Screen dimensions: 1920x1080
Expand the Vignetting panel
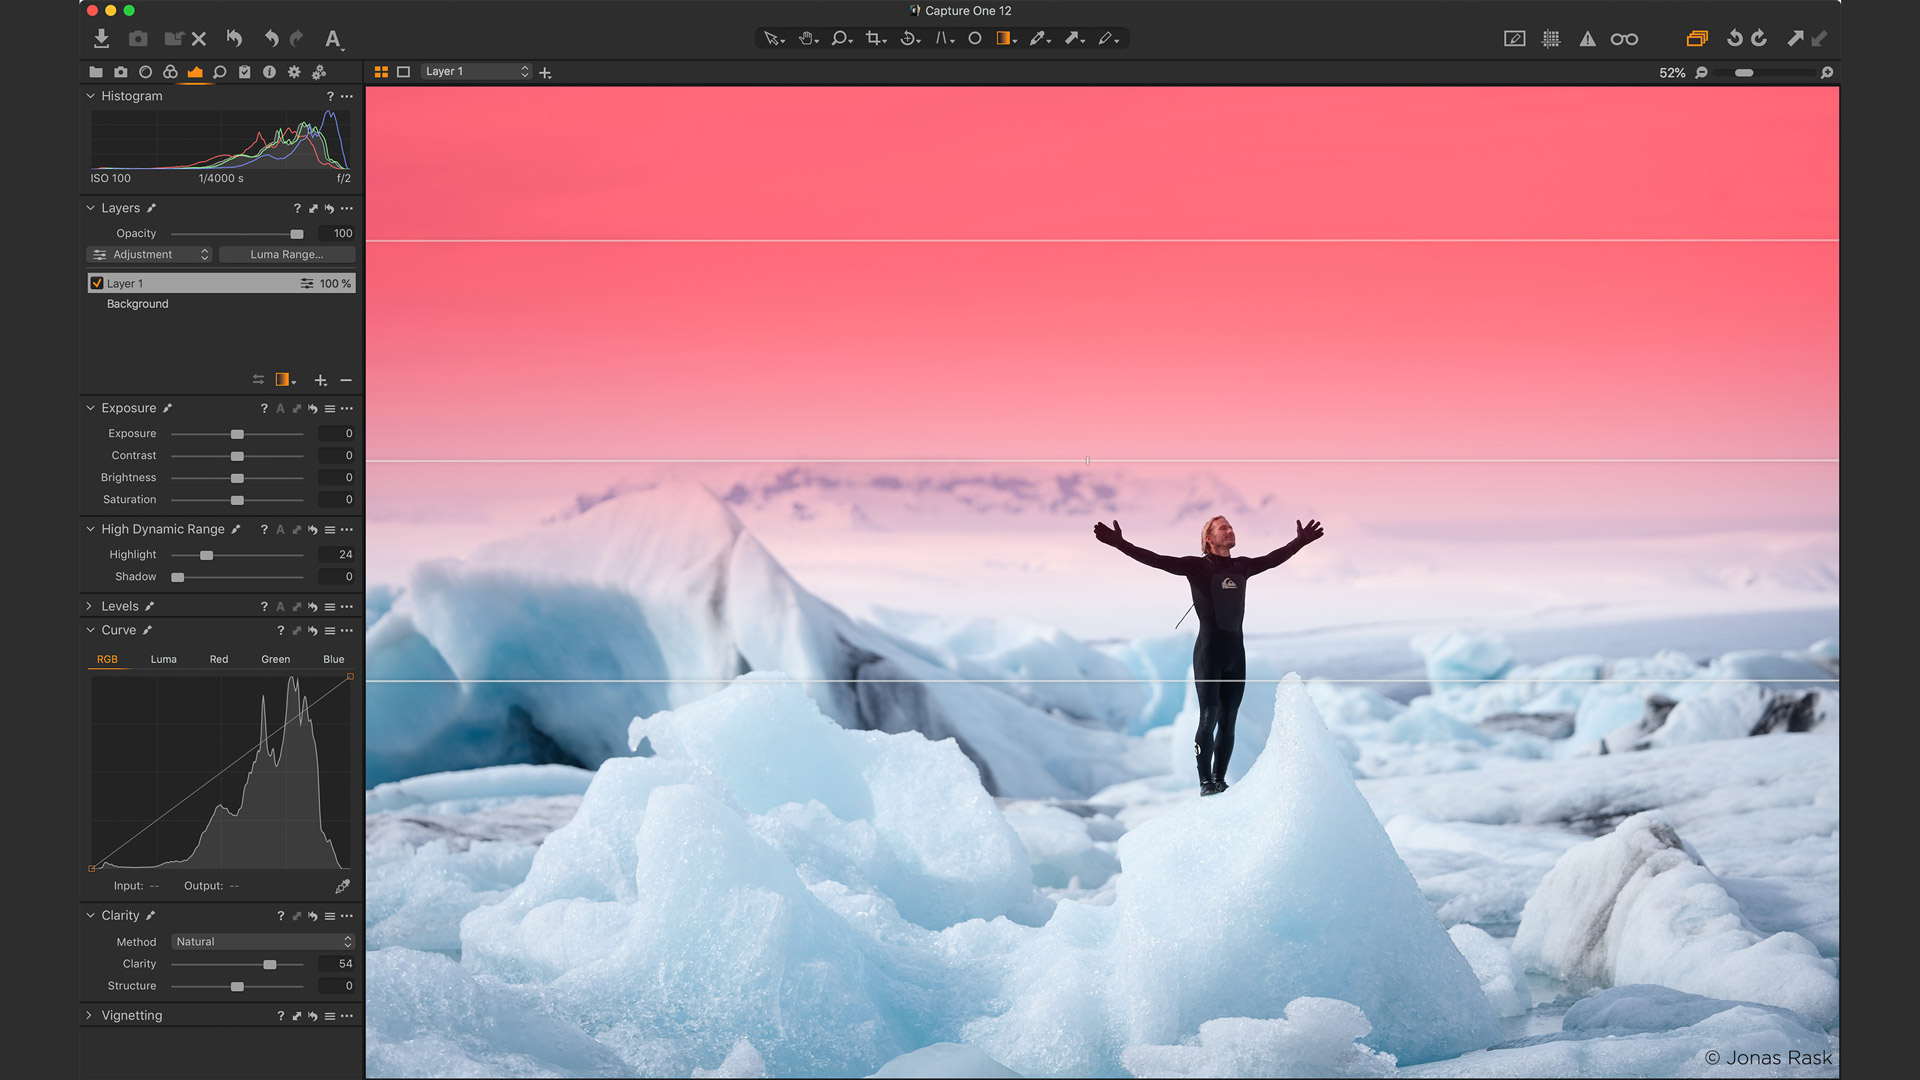[89, 1015]
